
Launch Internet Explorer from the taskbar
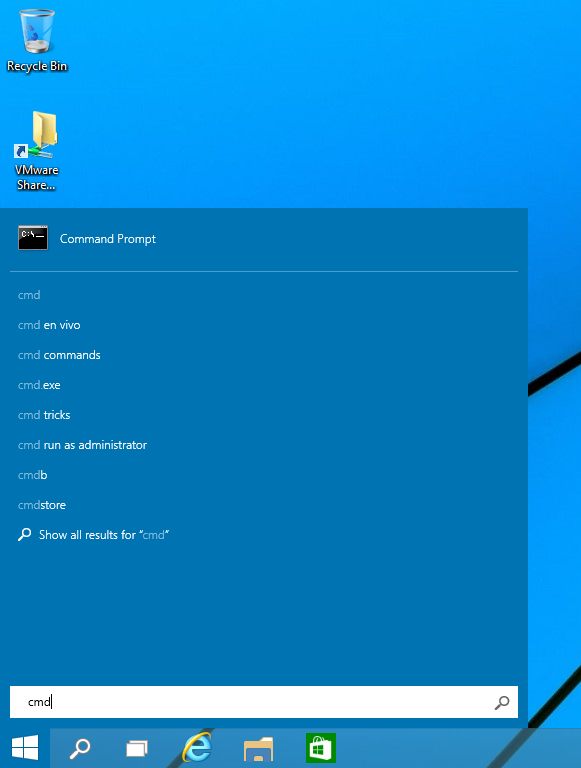click(197, 747)
